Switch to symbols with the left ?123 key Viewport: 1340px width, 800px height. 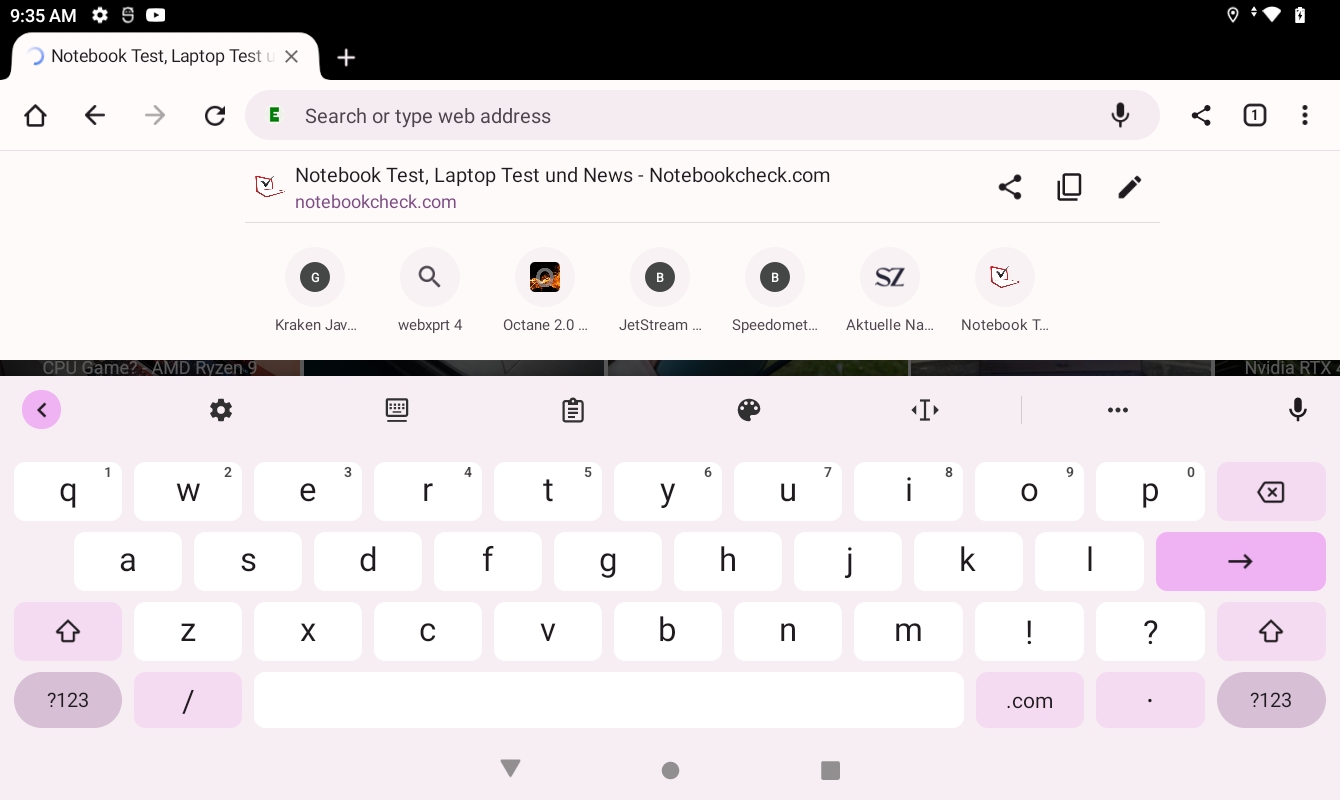point(68,700)
